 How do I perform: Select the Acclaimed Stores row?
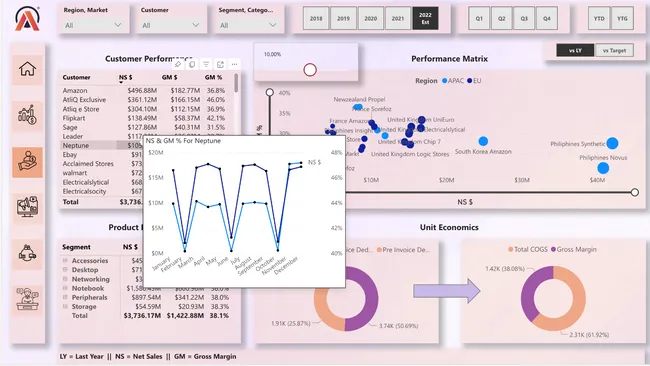point(102,164)
